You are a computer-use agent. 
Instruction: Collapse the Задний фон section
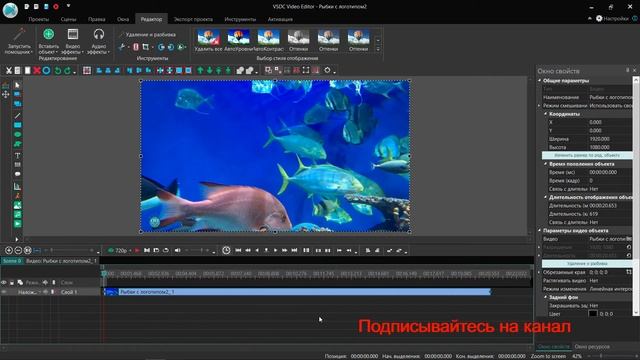545,297
